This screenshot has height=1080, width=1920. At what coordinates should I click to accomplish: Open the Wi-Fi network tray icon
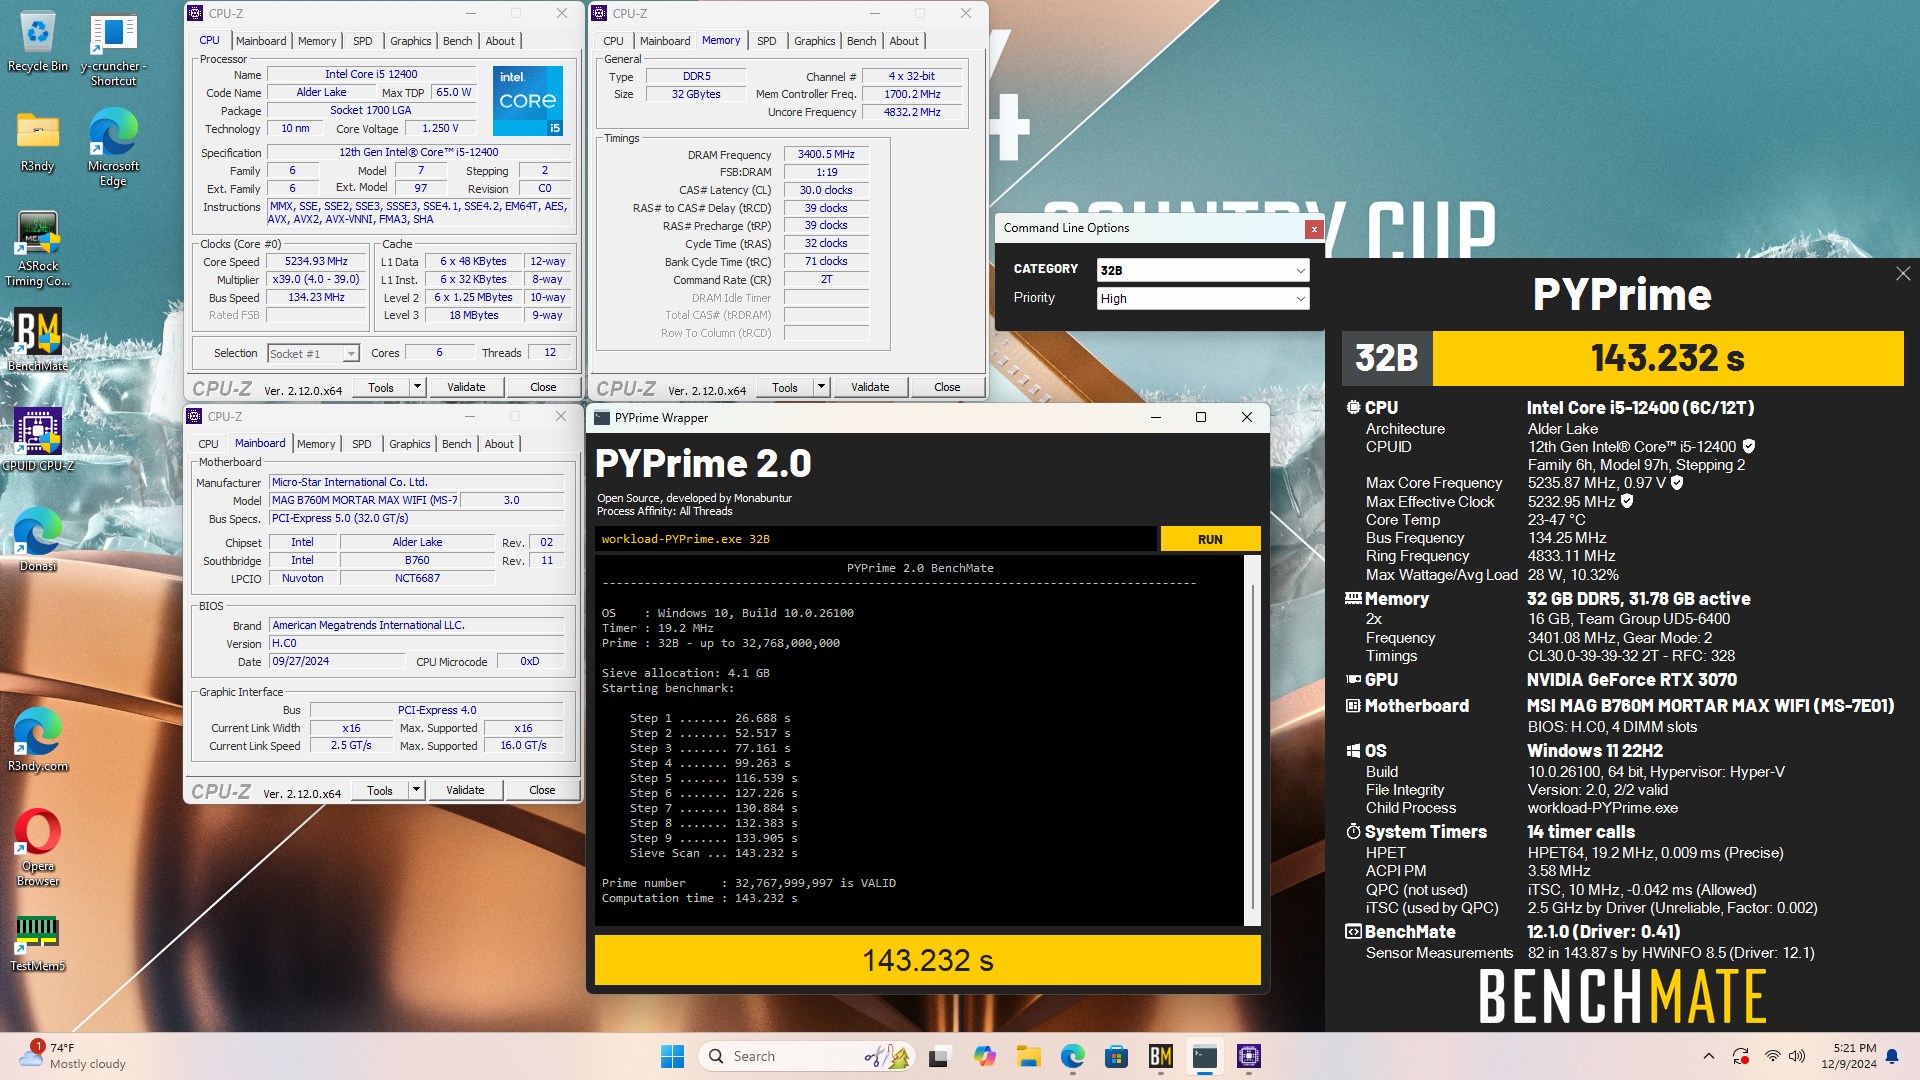pyautogui.click(x=1772, y=1056)
